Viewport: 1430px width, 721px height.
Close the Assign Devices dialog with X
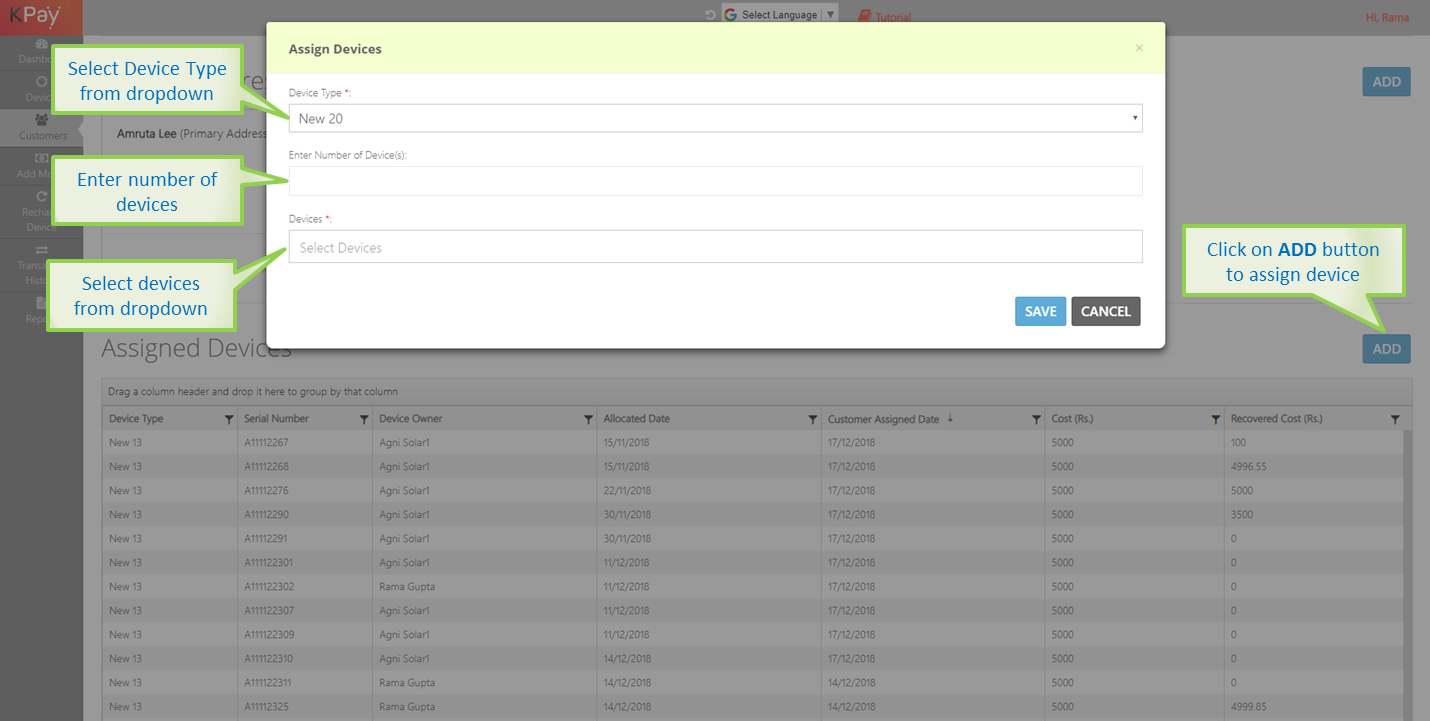pyautogui.click(x=1139, y=48)
